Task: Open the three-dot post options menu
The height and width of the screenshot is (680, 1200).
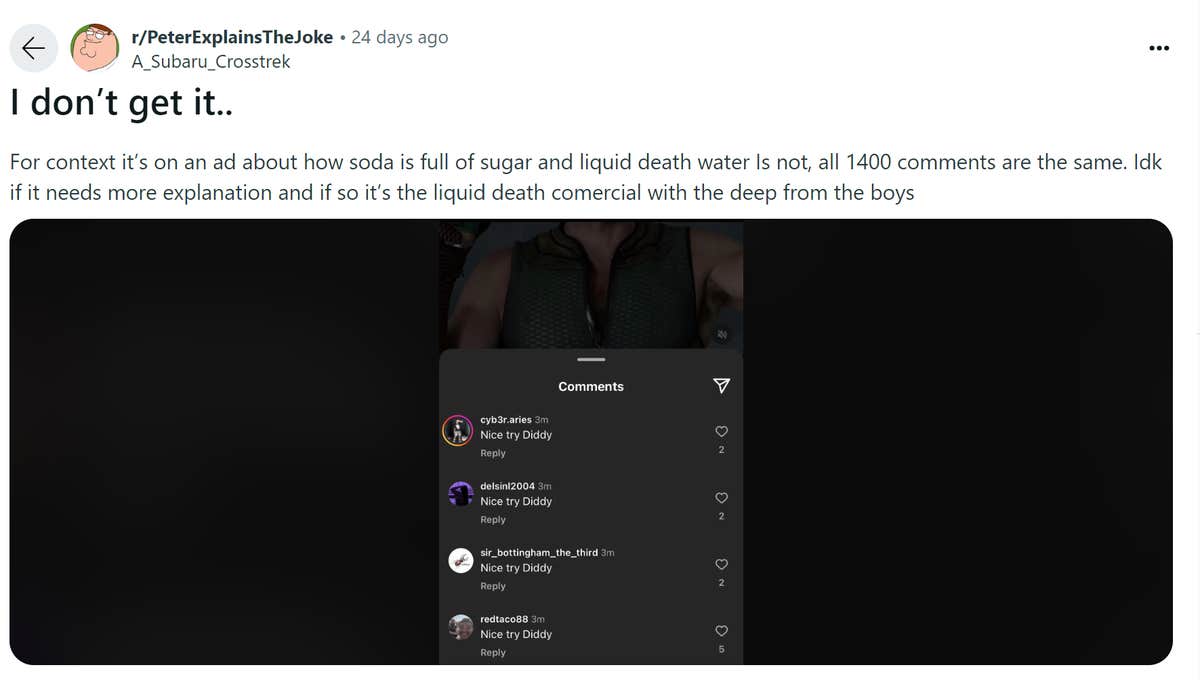Action: (x=1159, y=48)
